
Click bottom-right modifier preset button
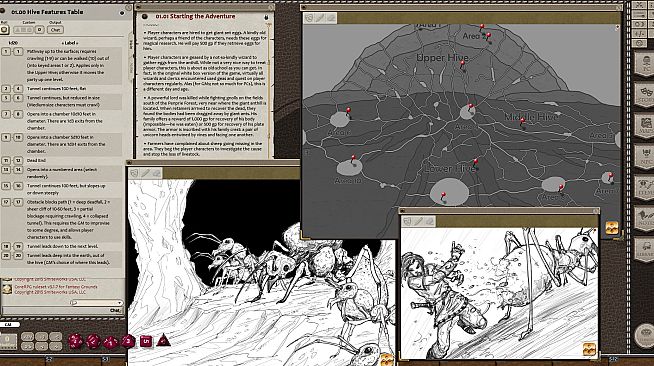click(55, 346)
